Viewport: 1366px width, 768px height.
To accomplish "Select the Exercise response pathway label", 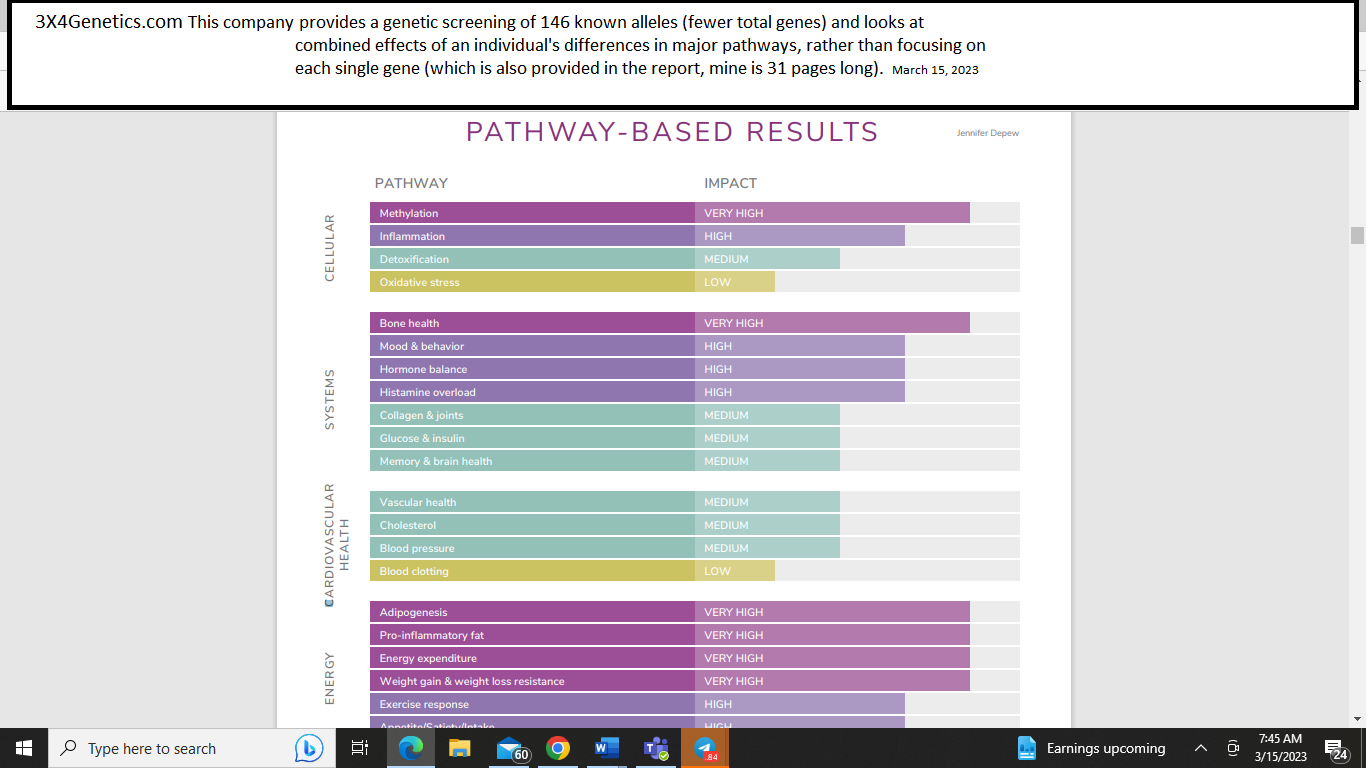I will tap(424, 704).
